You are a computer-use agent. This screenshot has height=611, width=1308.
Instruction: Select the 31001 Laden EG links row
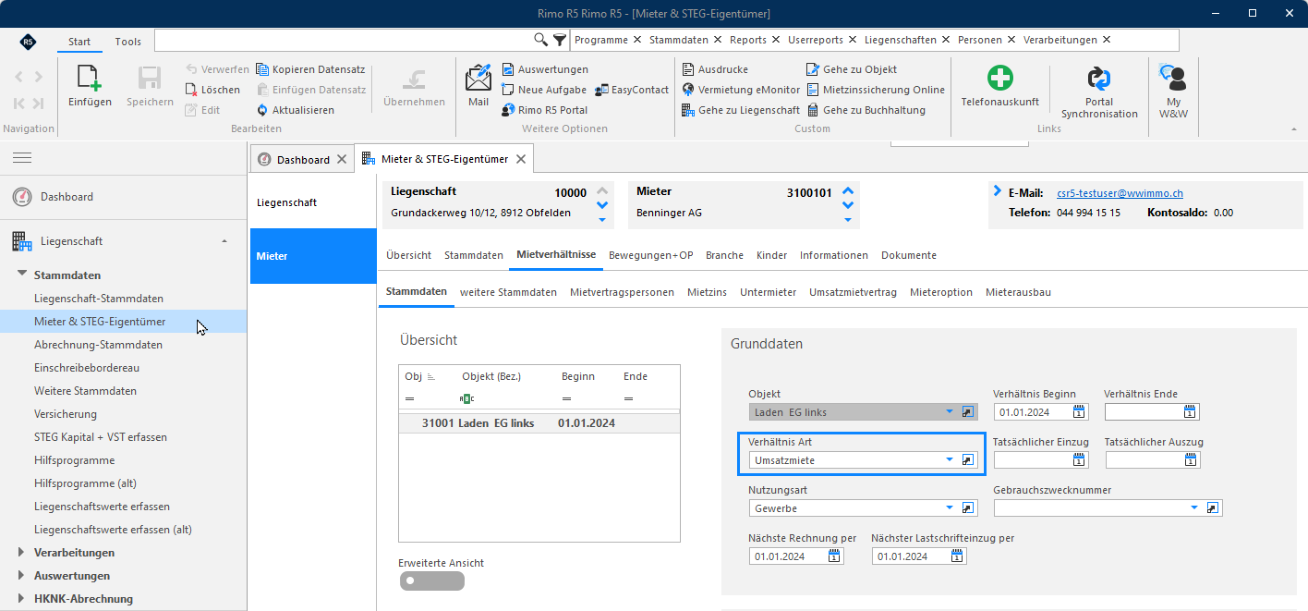(x=539, y=423)
